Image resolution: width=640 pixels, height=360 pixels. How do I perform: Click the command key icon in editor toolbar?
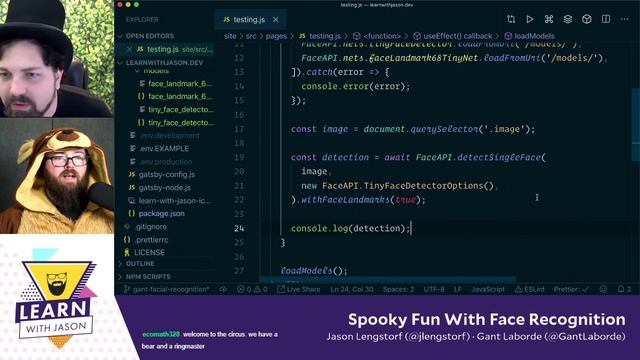(549, 19)
